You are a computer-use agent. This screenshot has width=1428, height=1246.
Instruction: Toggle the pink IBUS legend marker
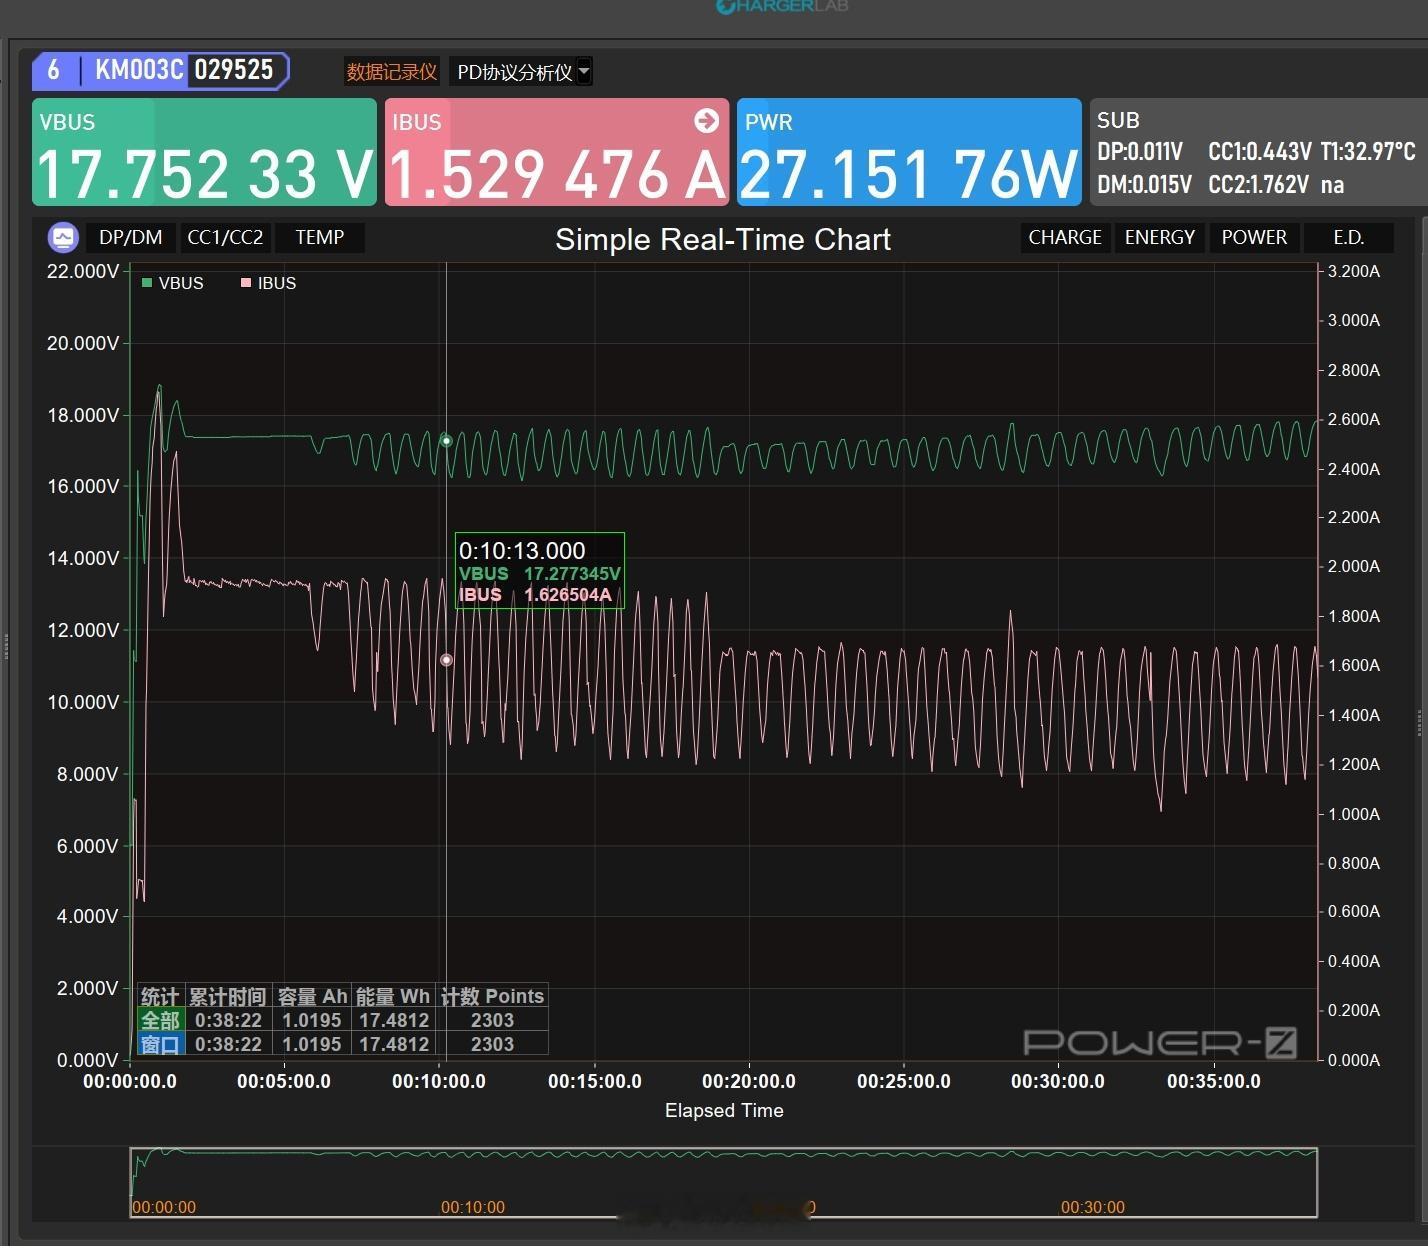(x=246, y=283)
